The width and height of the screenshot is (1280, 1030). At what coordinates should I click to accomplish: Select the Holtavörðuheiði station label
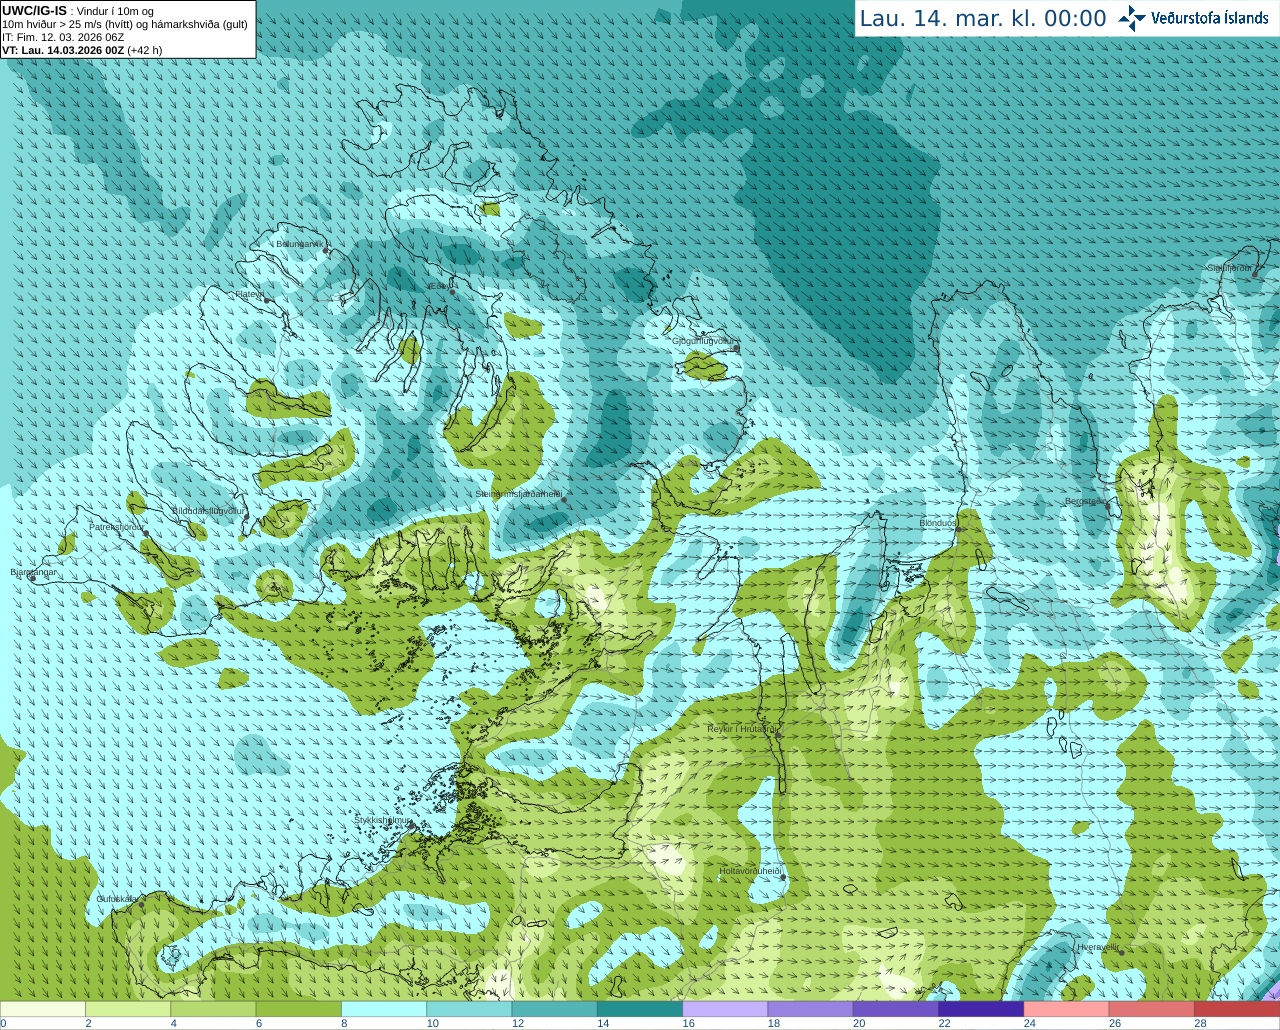[x=749, y=871]
